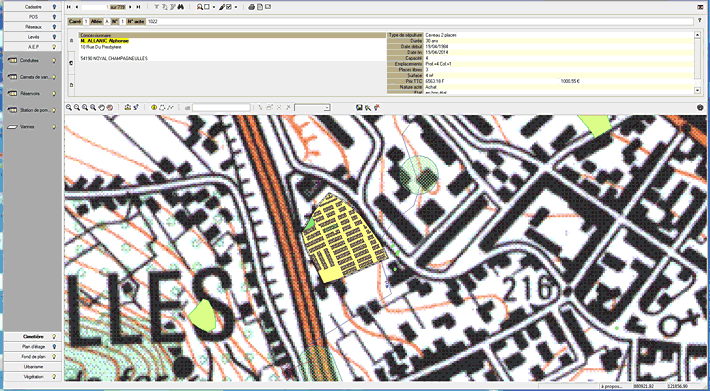Click the second zoom magnifier on map toolbar
This screenshot has width=710, height=391.
pos(77,107)
